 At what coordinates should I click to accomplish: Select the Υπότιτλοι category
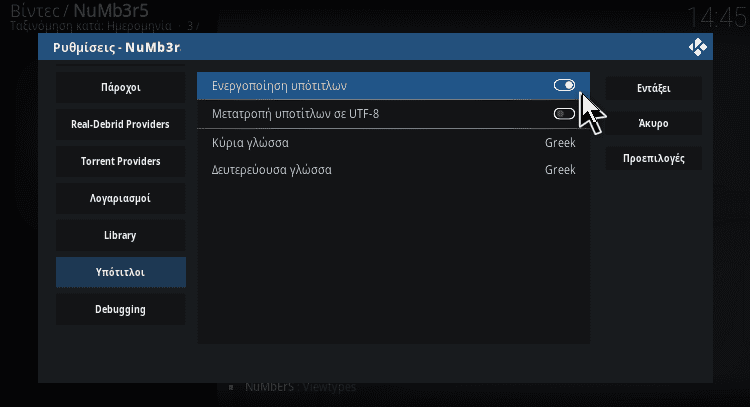(x=121, y=272)
